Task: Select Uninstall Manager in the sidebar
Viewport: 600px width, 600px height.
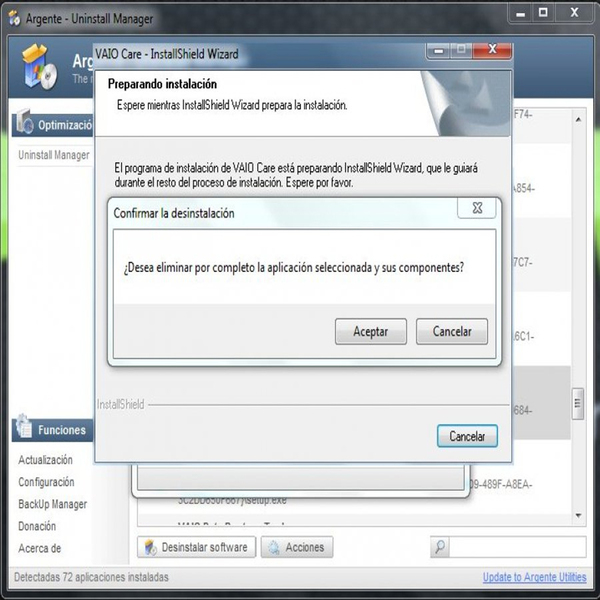Action: 54,155
